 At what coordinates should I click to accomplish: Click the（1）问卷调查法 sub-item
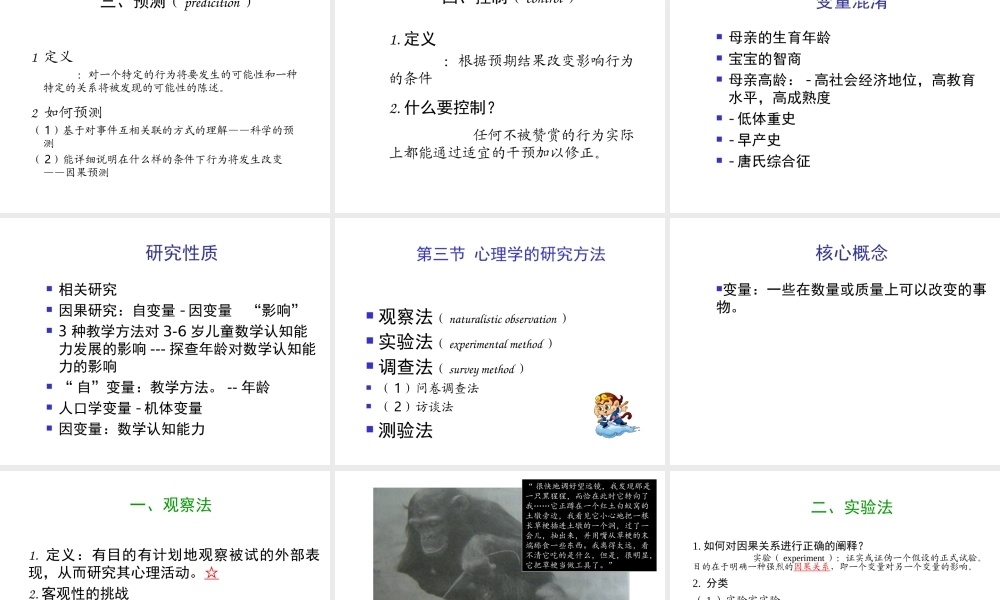(430, 386)
